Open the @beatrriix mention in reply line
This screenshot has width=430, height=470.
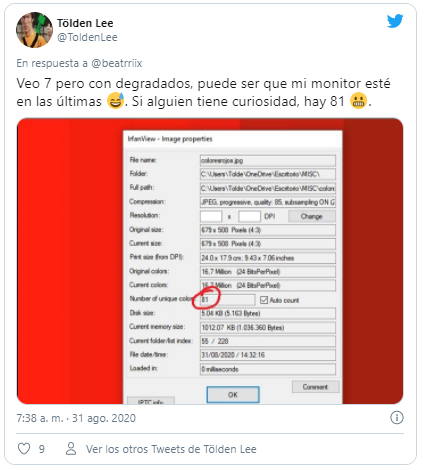pyautogui.click(x=117, y=63)
